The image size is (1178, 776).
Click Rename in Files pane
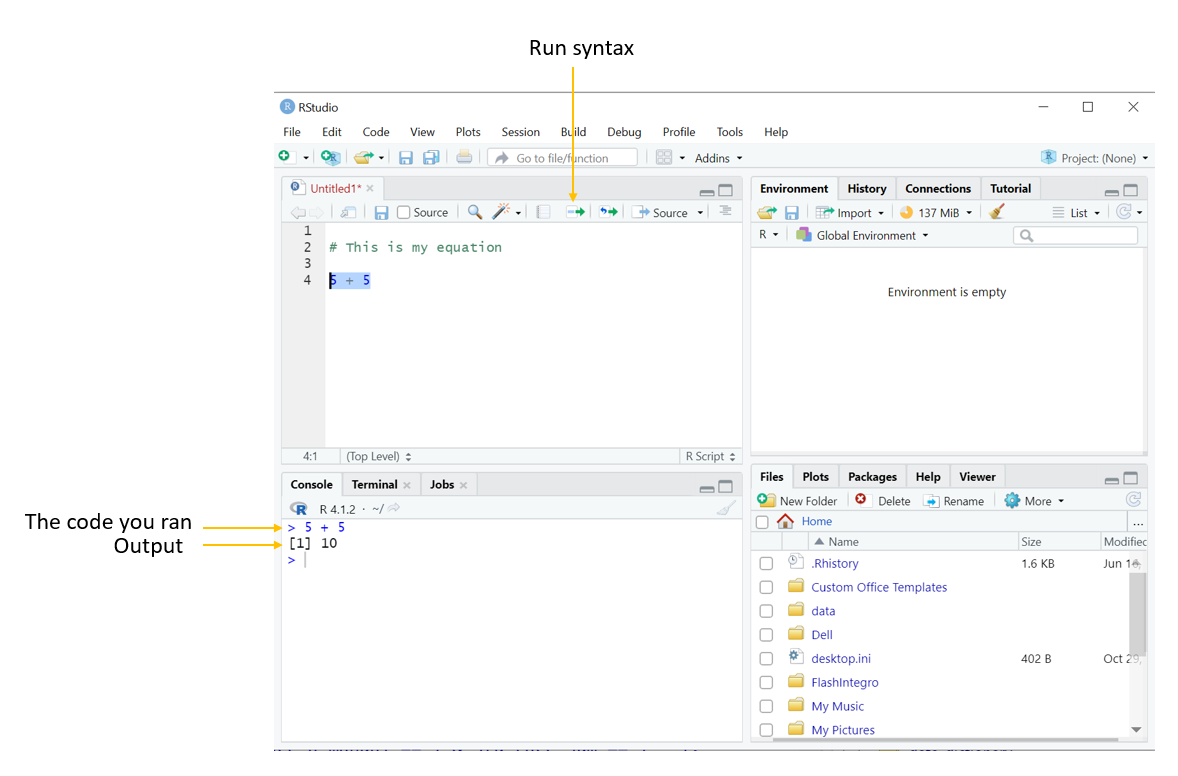tap(953, 500)
